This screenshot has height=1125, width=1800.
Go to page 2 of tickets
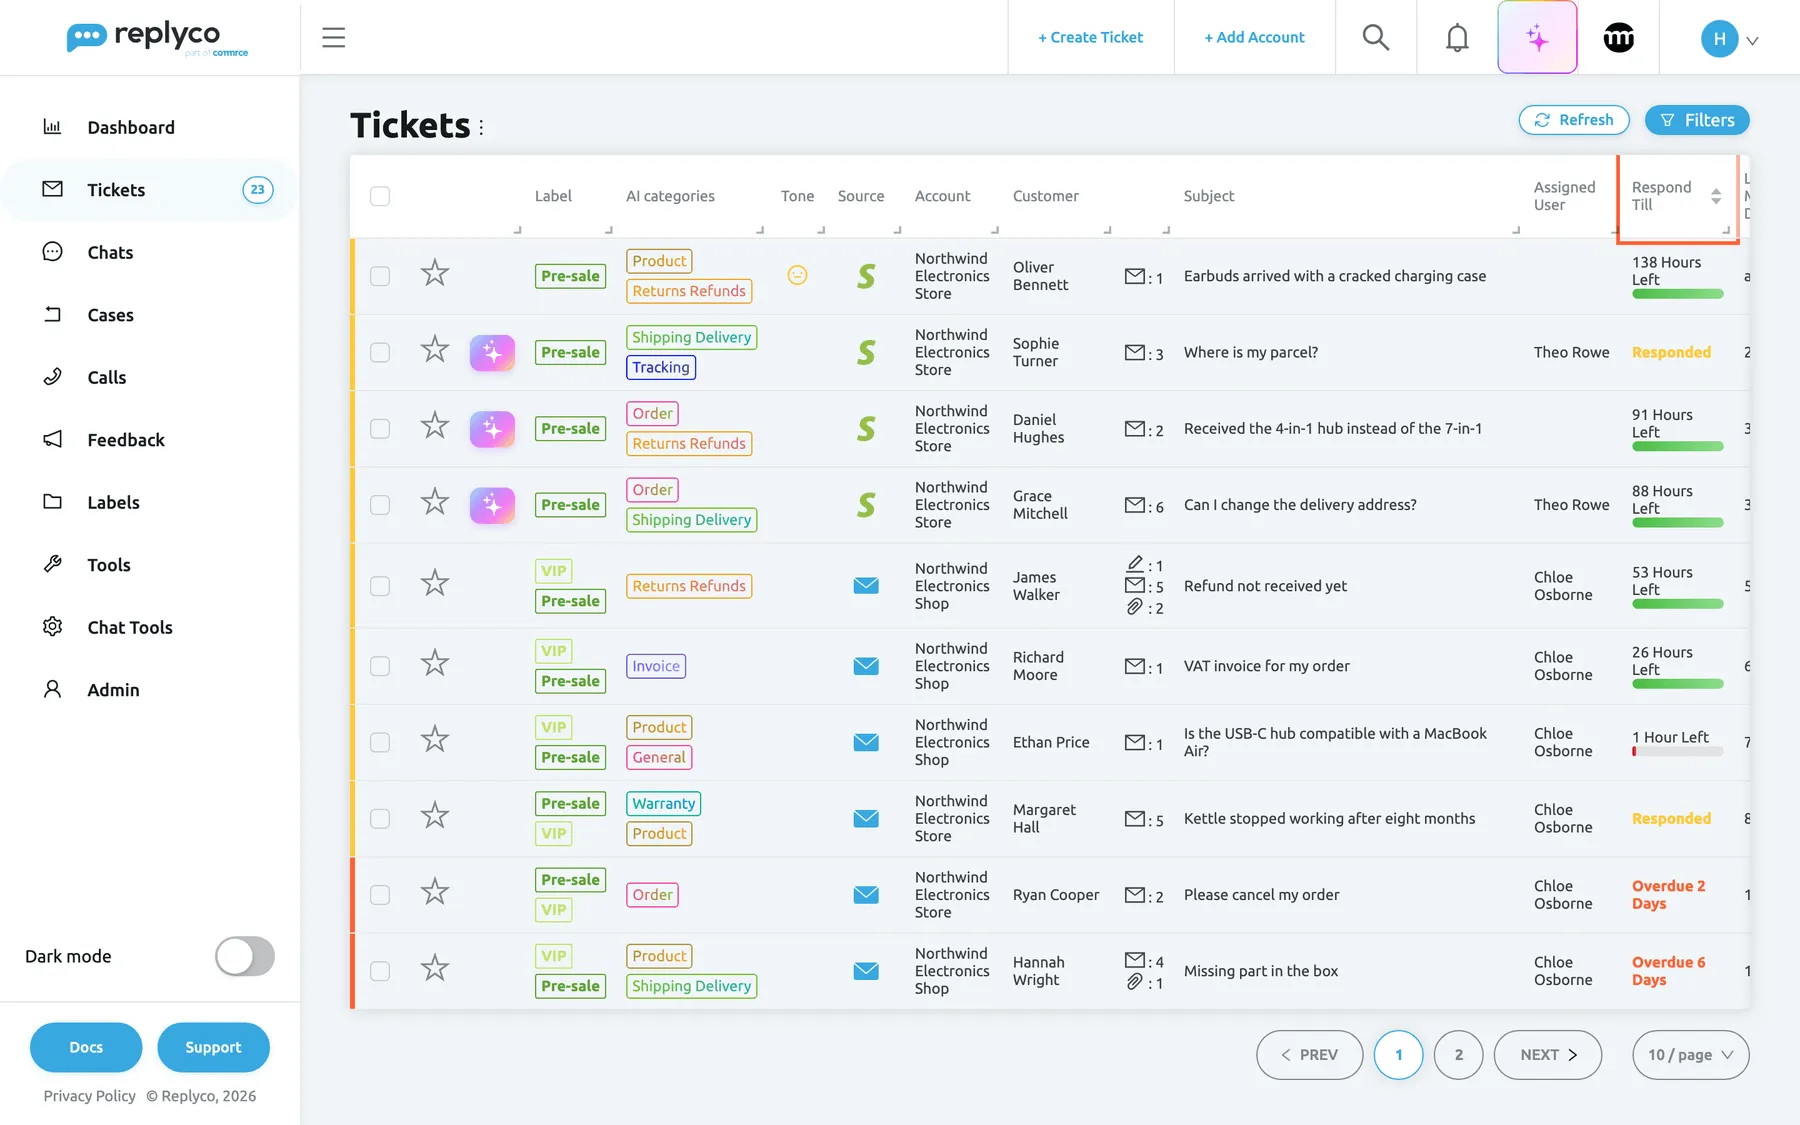click(x=1458, y=1055)
